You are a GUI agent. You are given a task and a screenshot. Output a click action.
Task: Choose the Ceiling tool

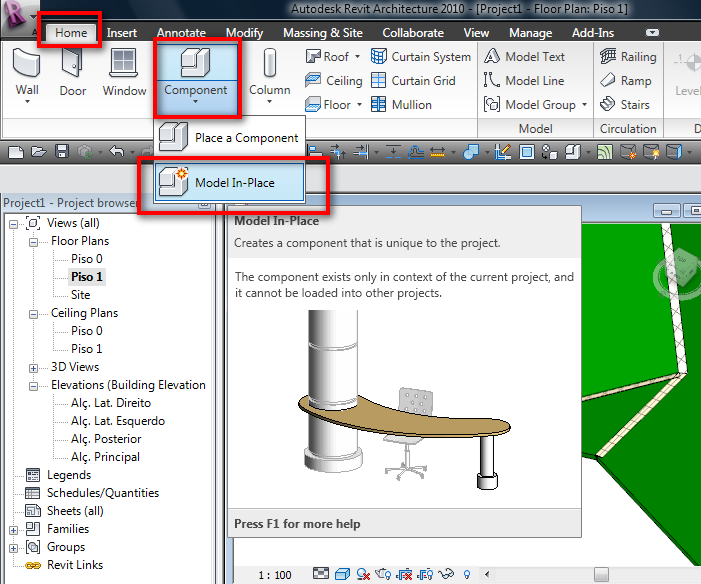pos(334,81)
